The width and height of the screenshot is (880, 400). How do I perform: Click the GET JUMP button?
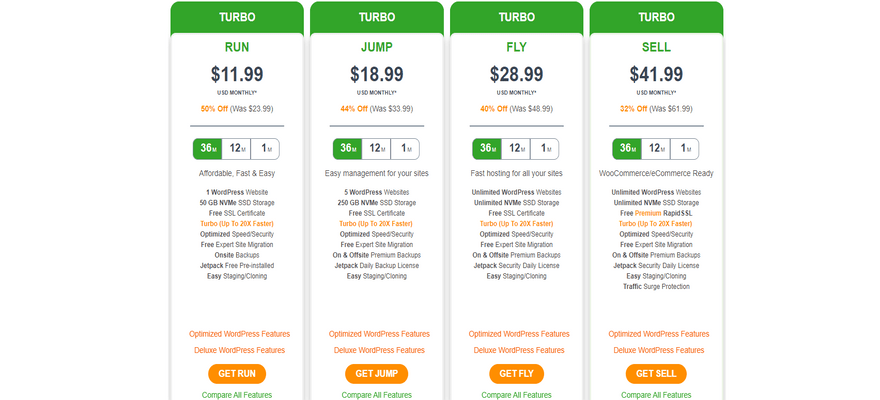point(377,374)
